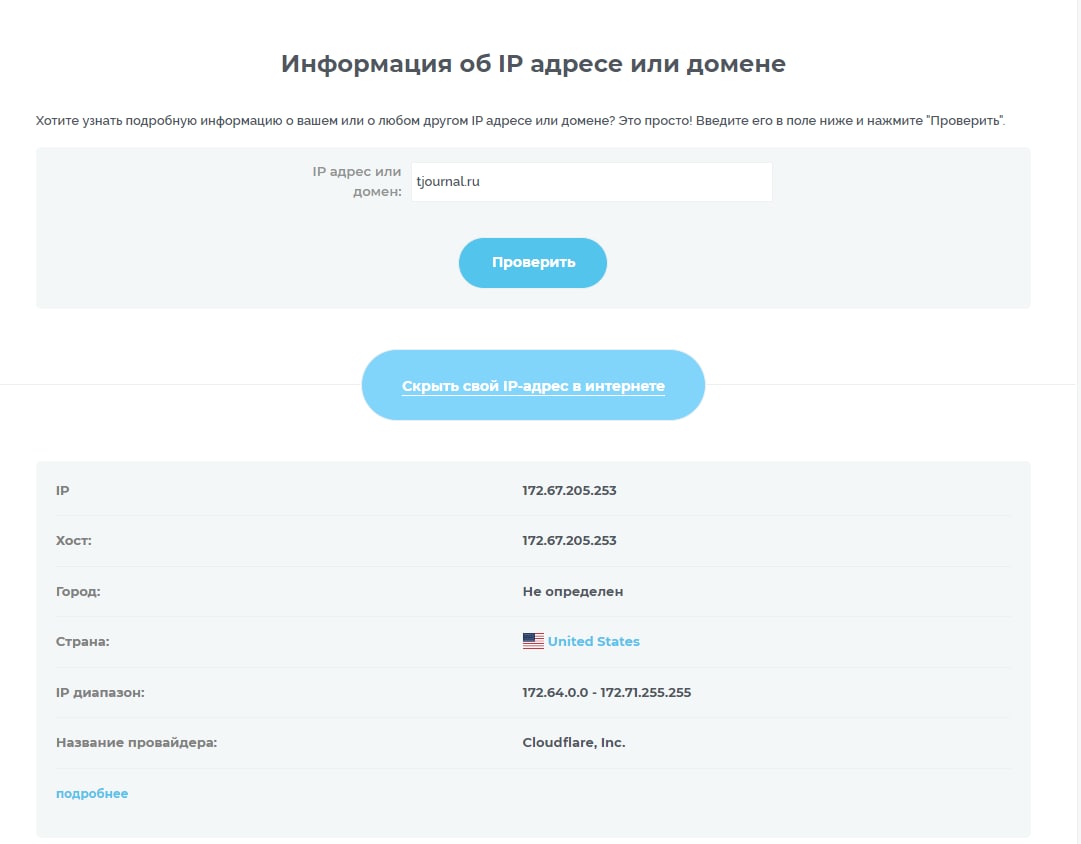Click the US flag icon
This screenshot has width=1081, height=844.
tap(533, 641)
